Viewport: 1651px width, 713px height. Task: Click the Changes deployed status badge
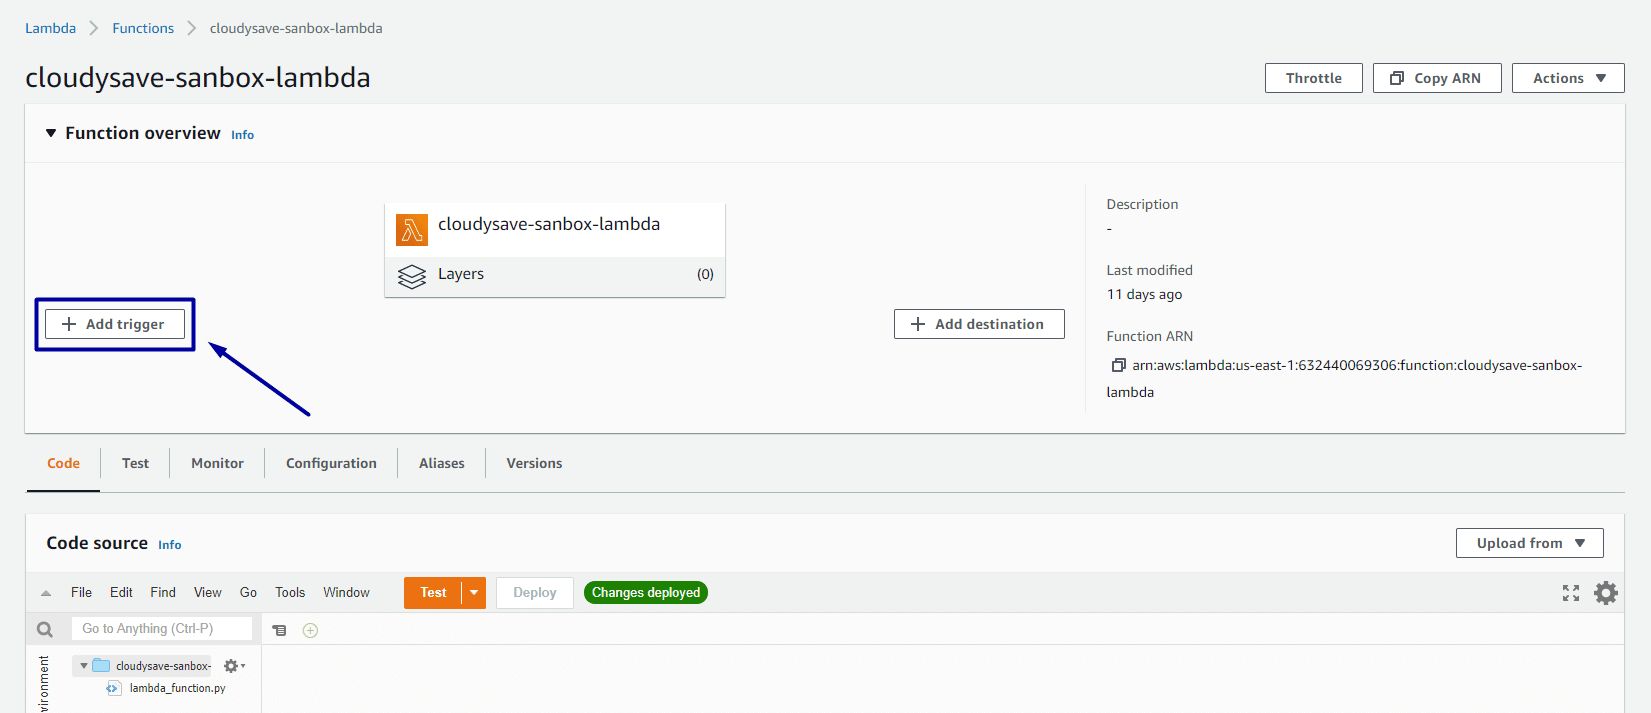646,593
